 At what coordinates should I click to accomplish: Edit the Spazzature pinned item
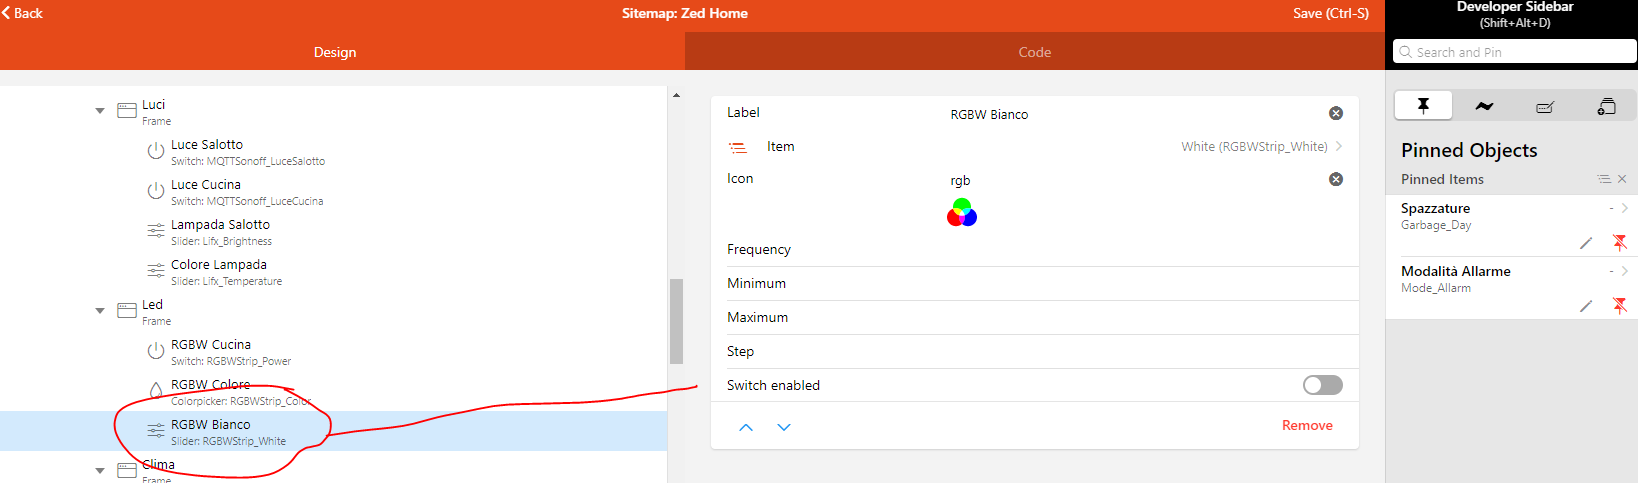point(1586,243)
